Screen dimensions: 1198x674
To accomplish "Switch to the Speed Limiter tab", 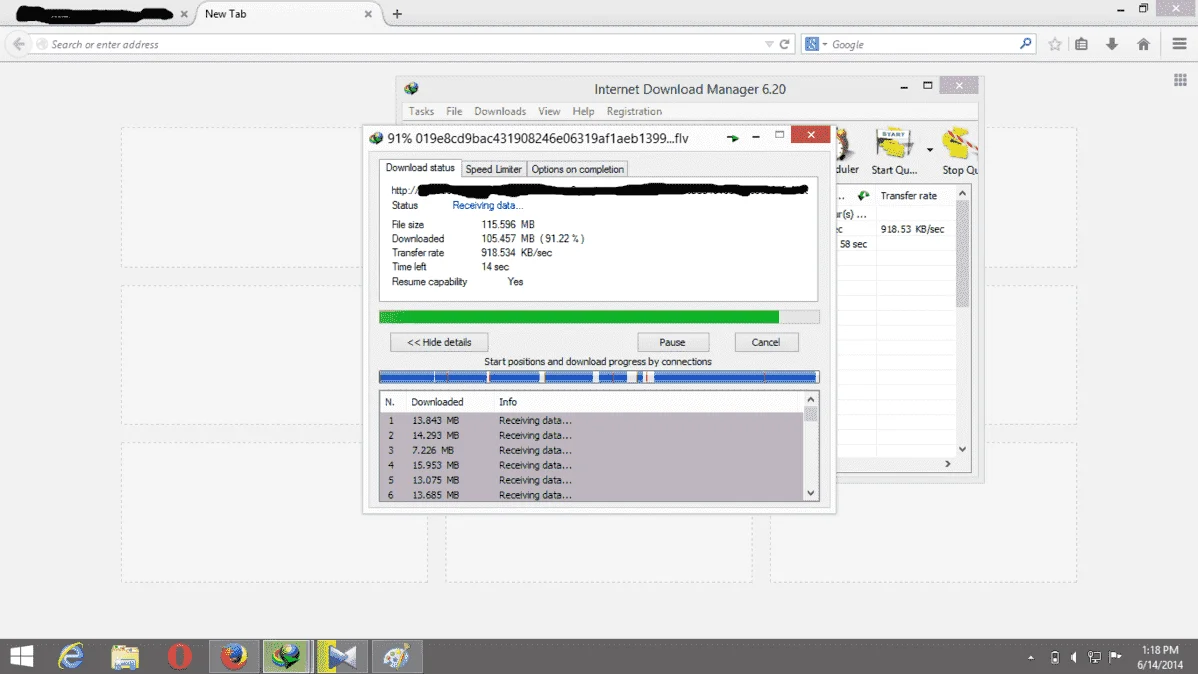I will click(x=494, y=170).
